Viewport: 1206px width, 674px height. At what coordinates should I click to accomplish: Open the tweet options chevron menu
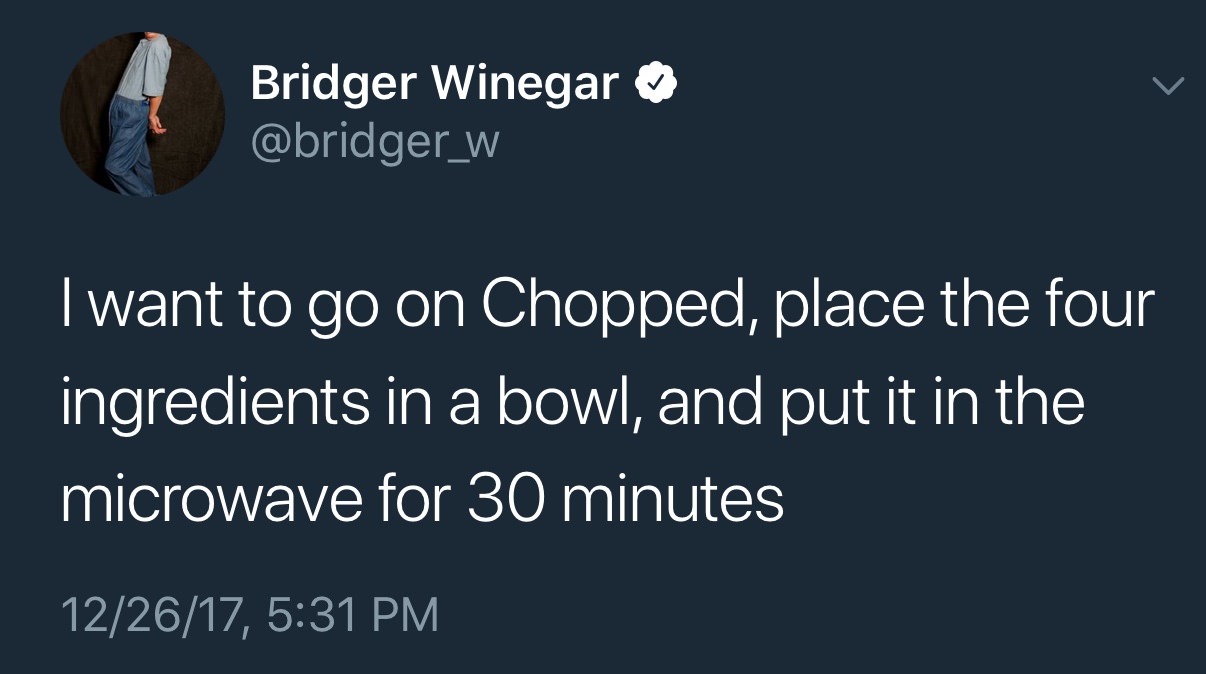point(1166,87)
